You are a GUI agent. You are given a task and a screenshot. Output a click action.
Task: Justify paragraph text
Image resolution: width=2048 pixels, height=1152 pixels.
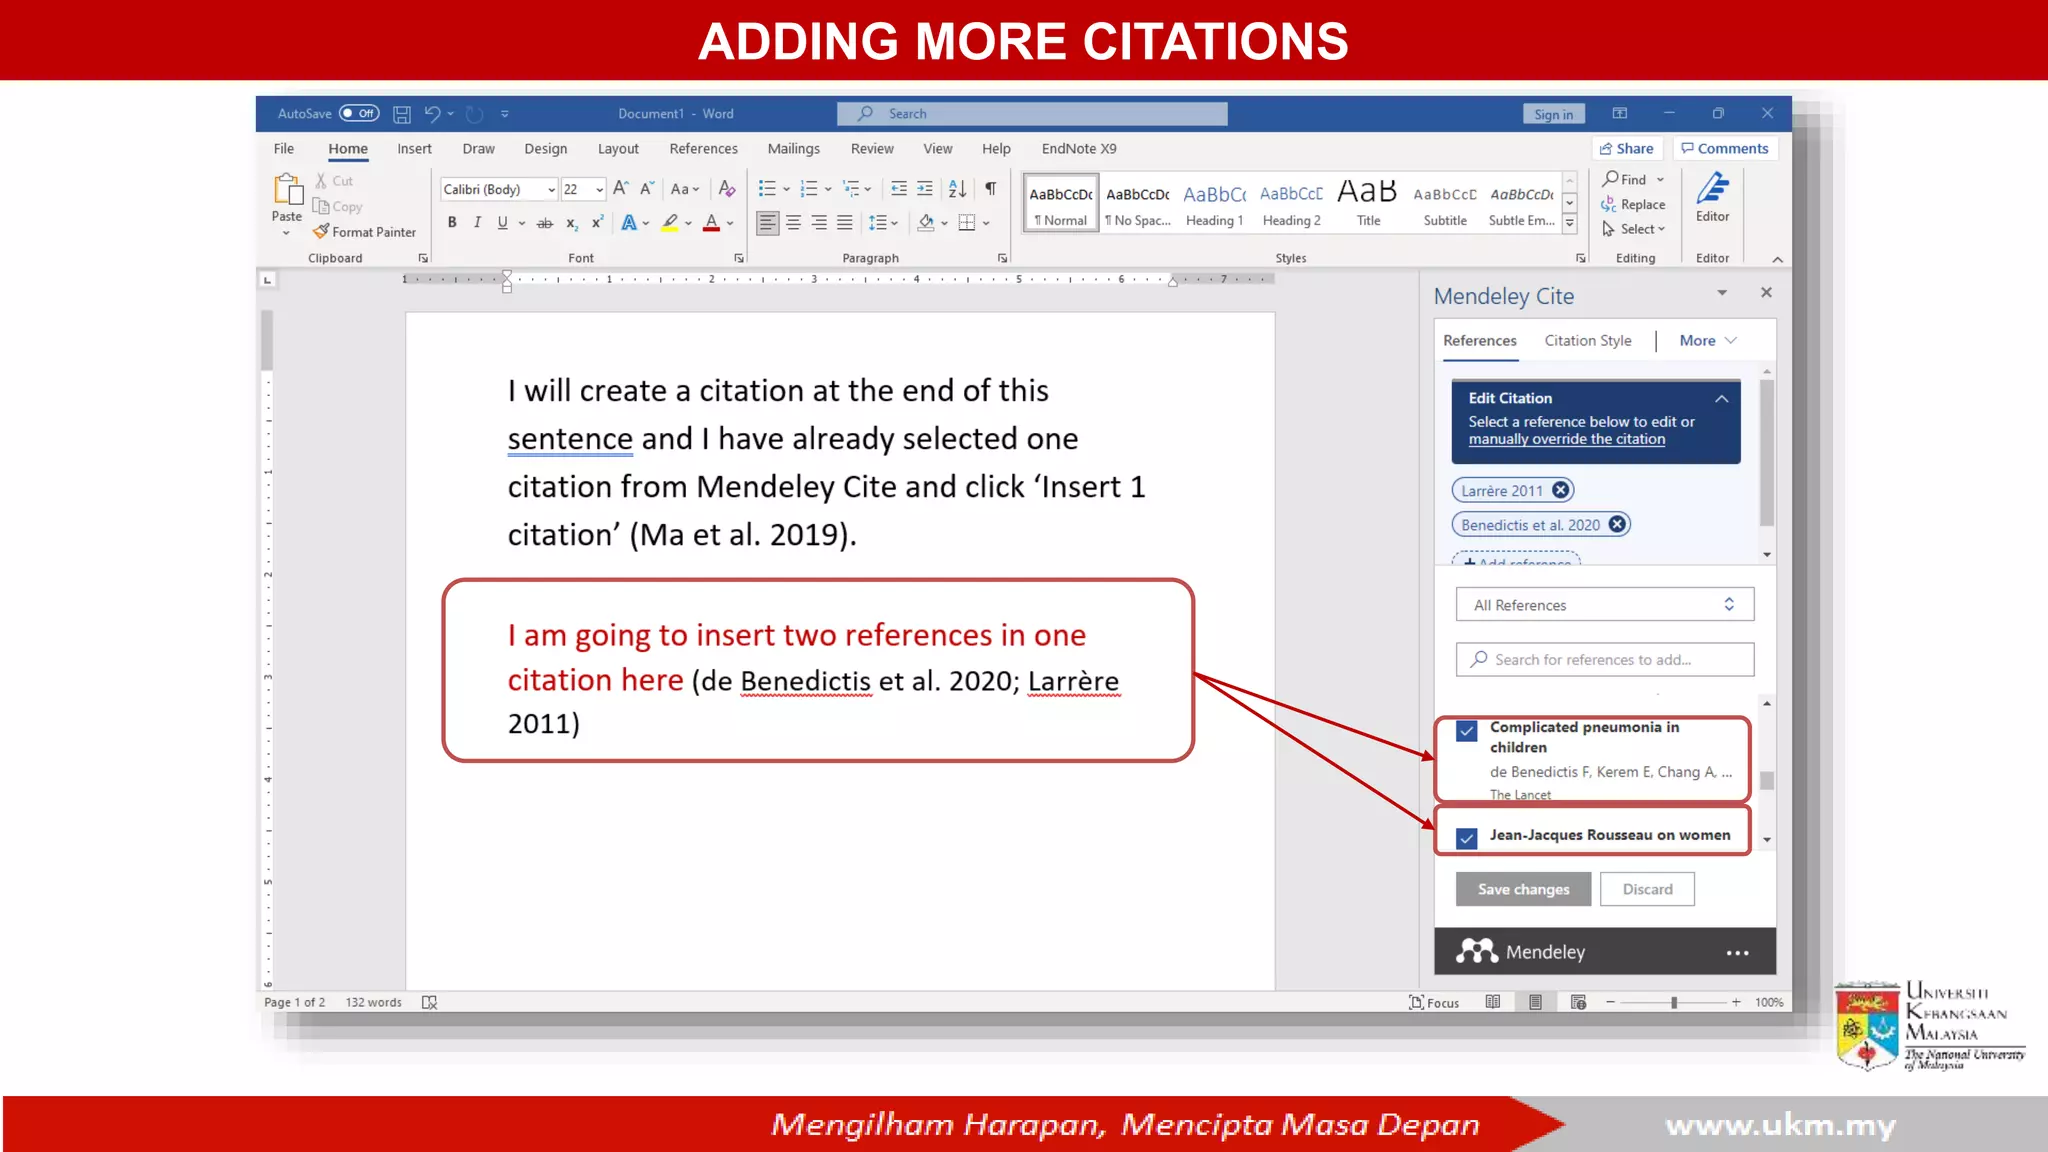[845, 222]
